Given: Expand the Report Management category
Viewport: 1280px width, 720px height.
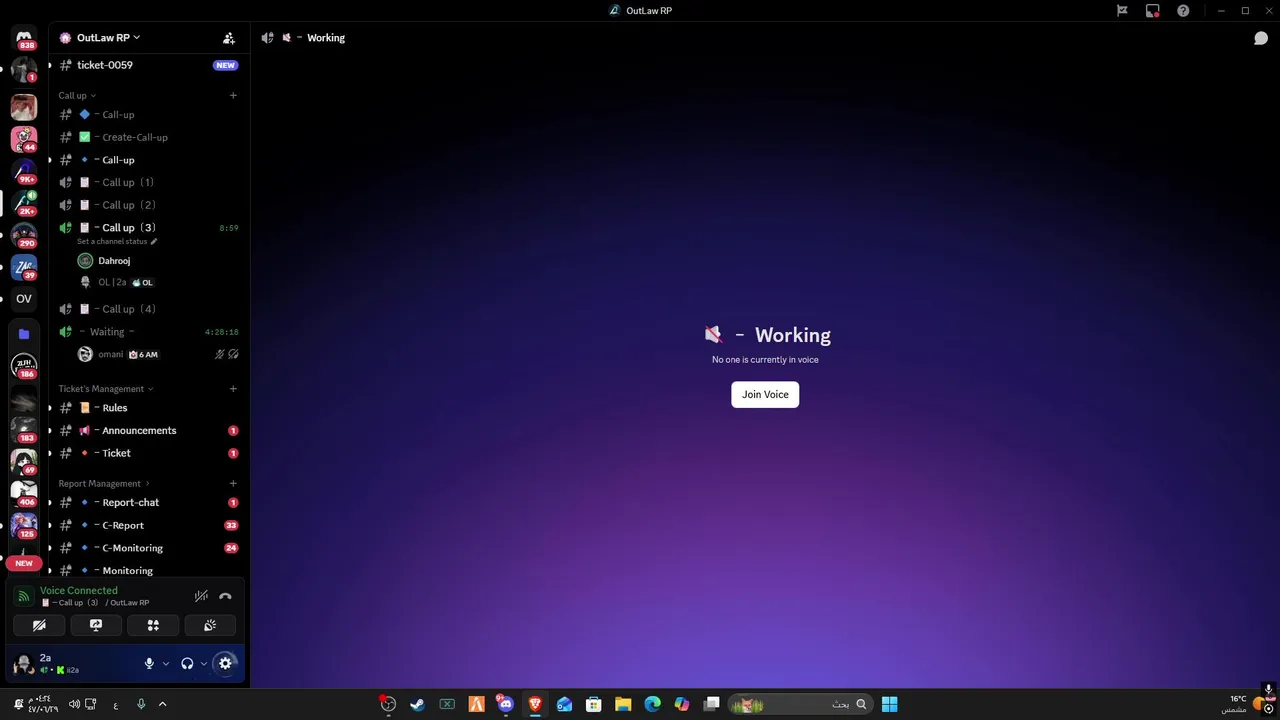Looking at the screenshot, I should 103,484.
